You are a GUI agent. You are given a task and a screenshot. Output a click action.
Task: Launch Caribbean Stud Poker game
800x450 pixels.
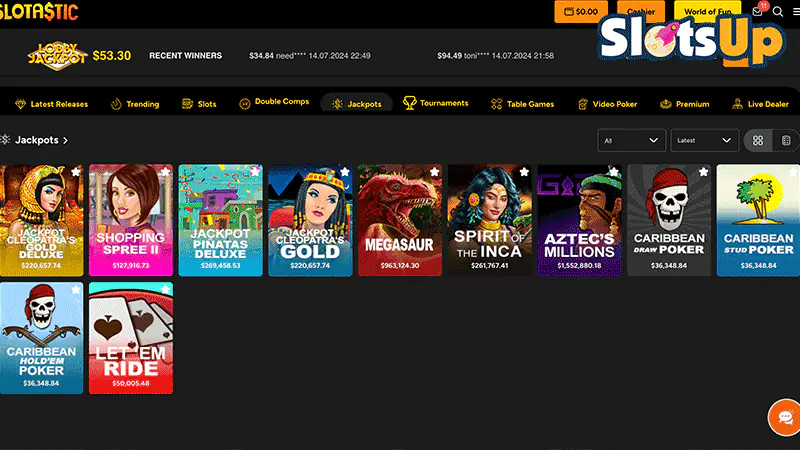[758, 220]
